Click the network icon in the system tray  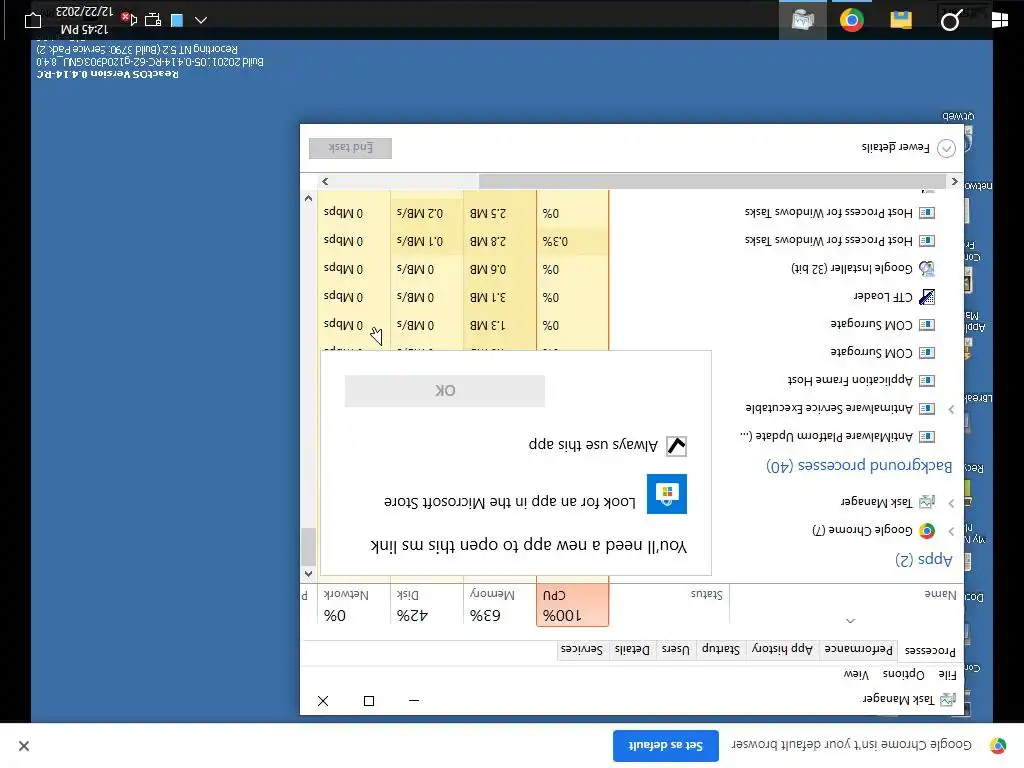coord(153,20)
